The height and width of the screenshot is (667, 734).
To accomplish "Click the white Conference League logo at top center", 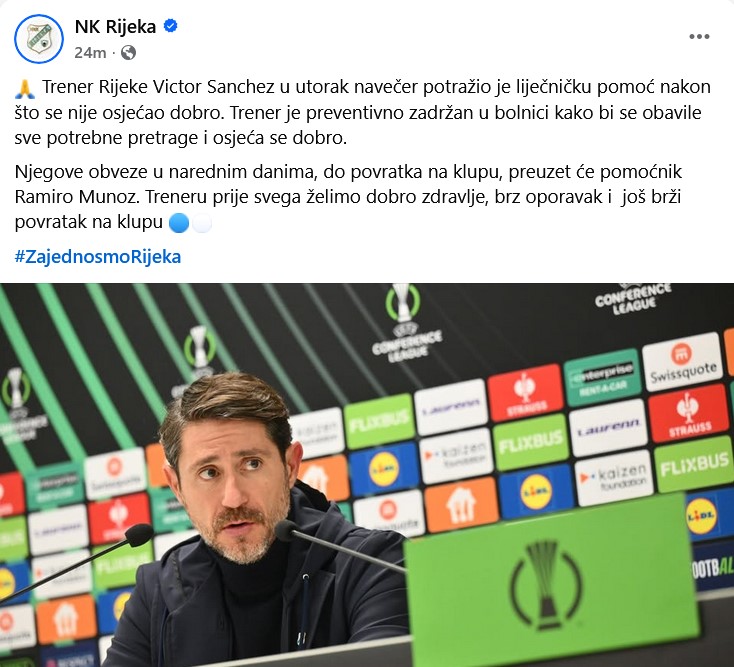I will tap(405, 323).
